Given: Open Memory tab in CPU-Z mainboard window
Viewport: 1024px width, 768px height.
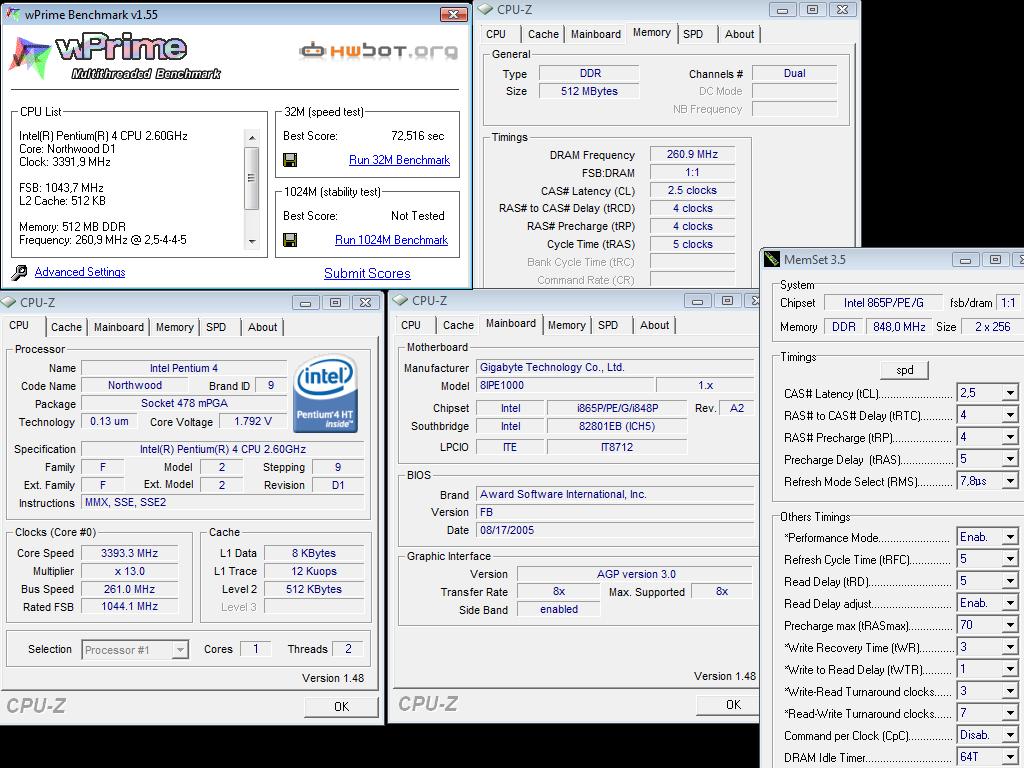Looking at the screenshot, I should (566, 325).
